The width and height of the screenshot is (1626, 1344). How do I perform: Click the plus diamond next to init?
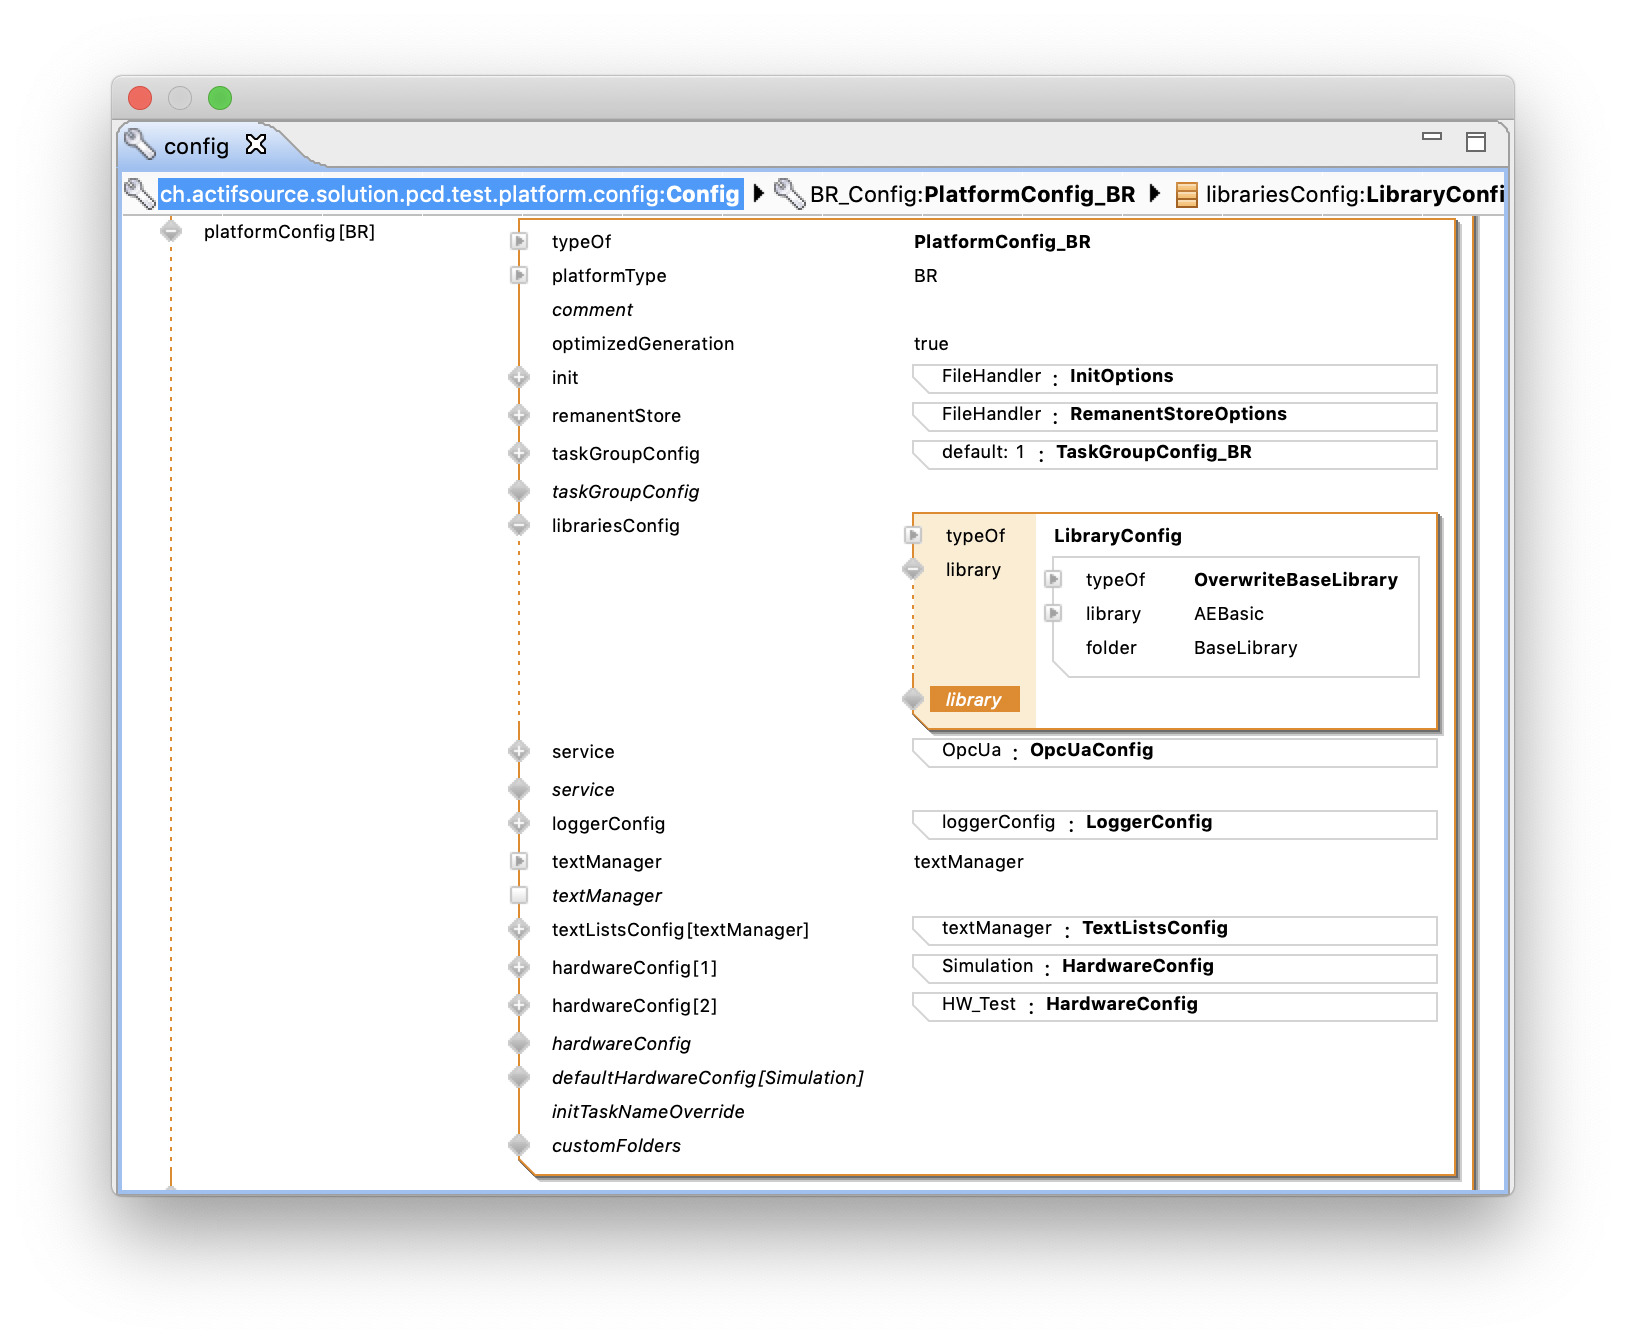(519, 377)
